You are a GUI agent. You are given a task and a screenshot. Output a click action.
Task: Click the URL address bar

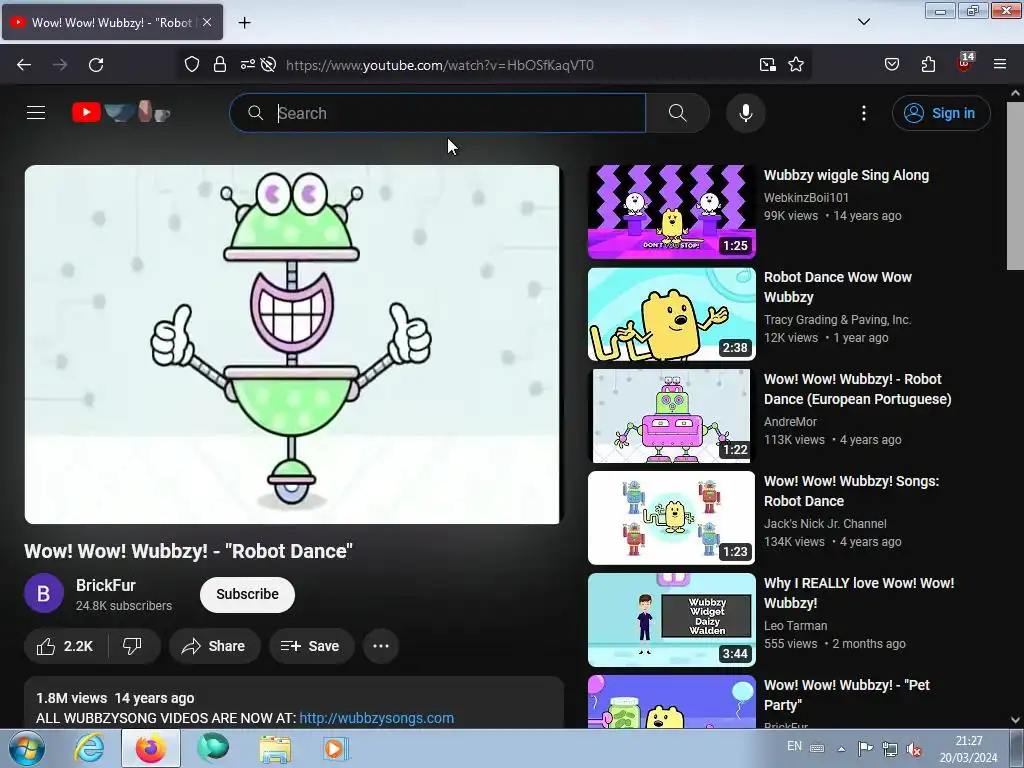[496, 65]
